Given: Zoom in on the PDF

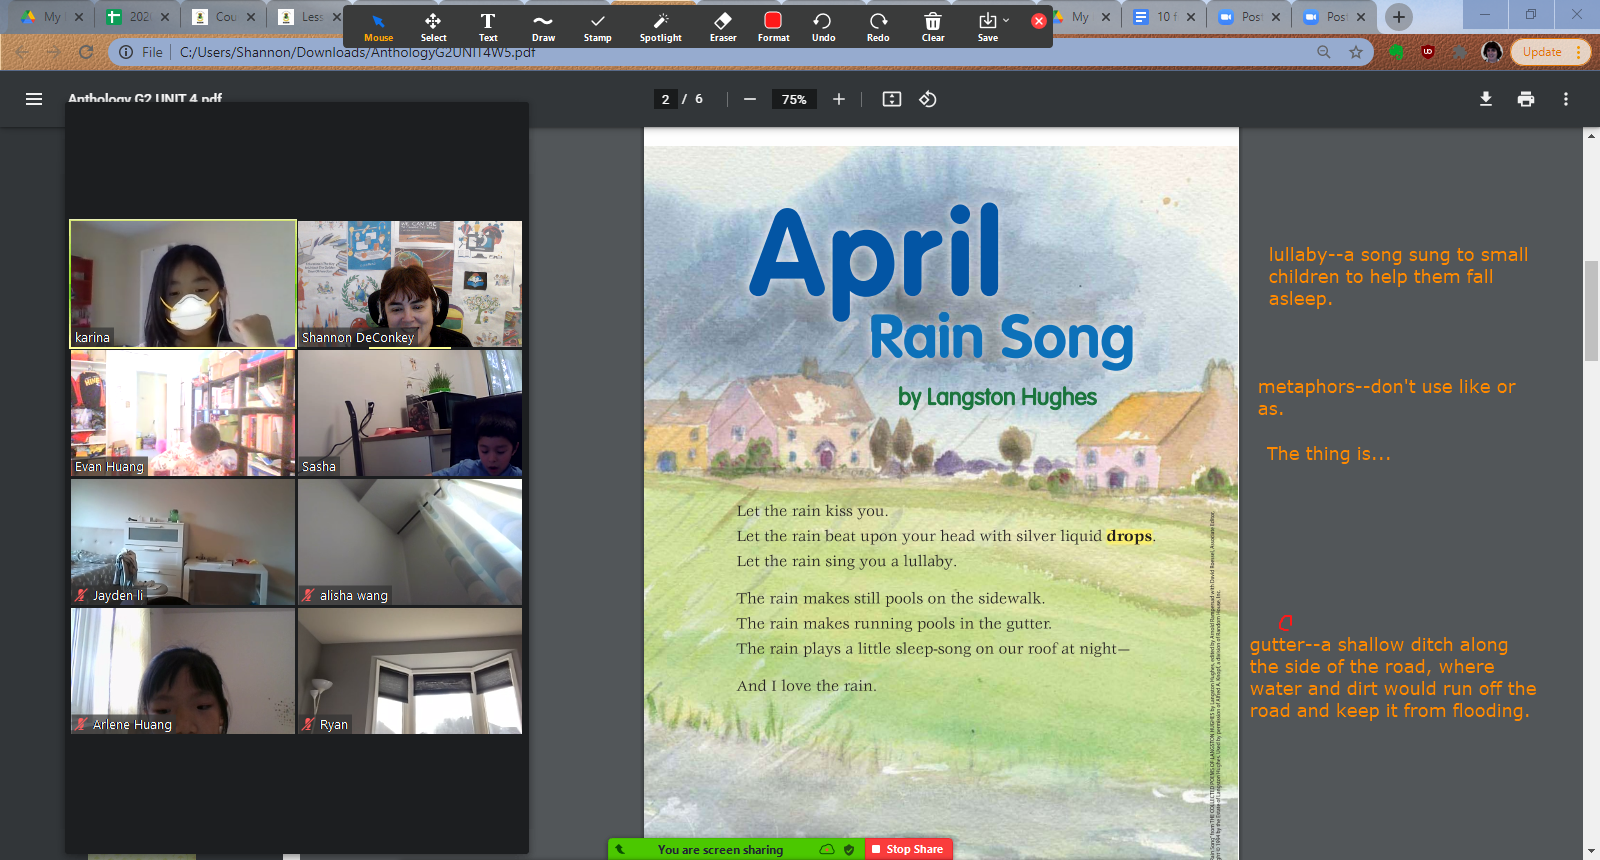Looking at the screenshot, I should [x=839, y=99].
